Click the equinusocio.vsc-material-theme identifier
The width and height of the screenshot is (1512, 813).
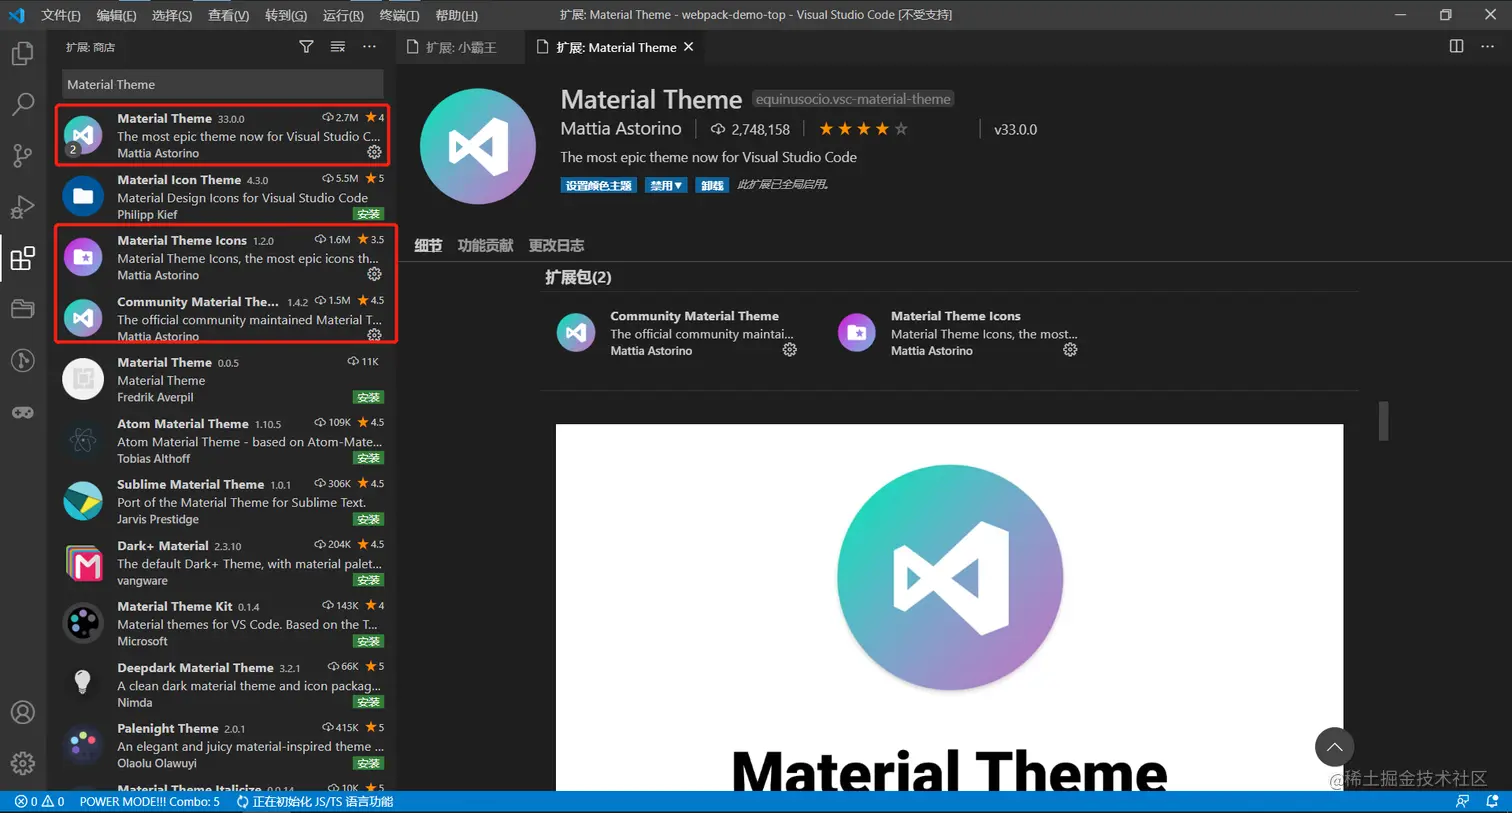[x=853, y=99]
